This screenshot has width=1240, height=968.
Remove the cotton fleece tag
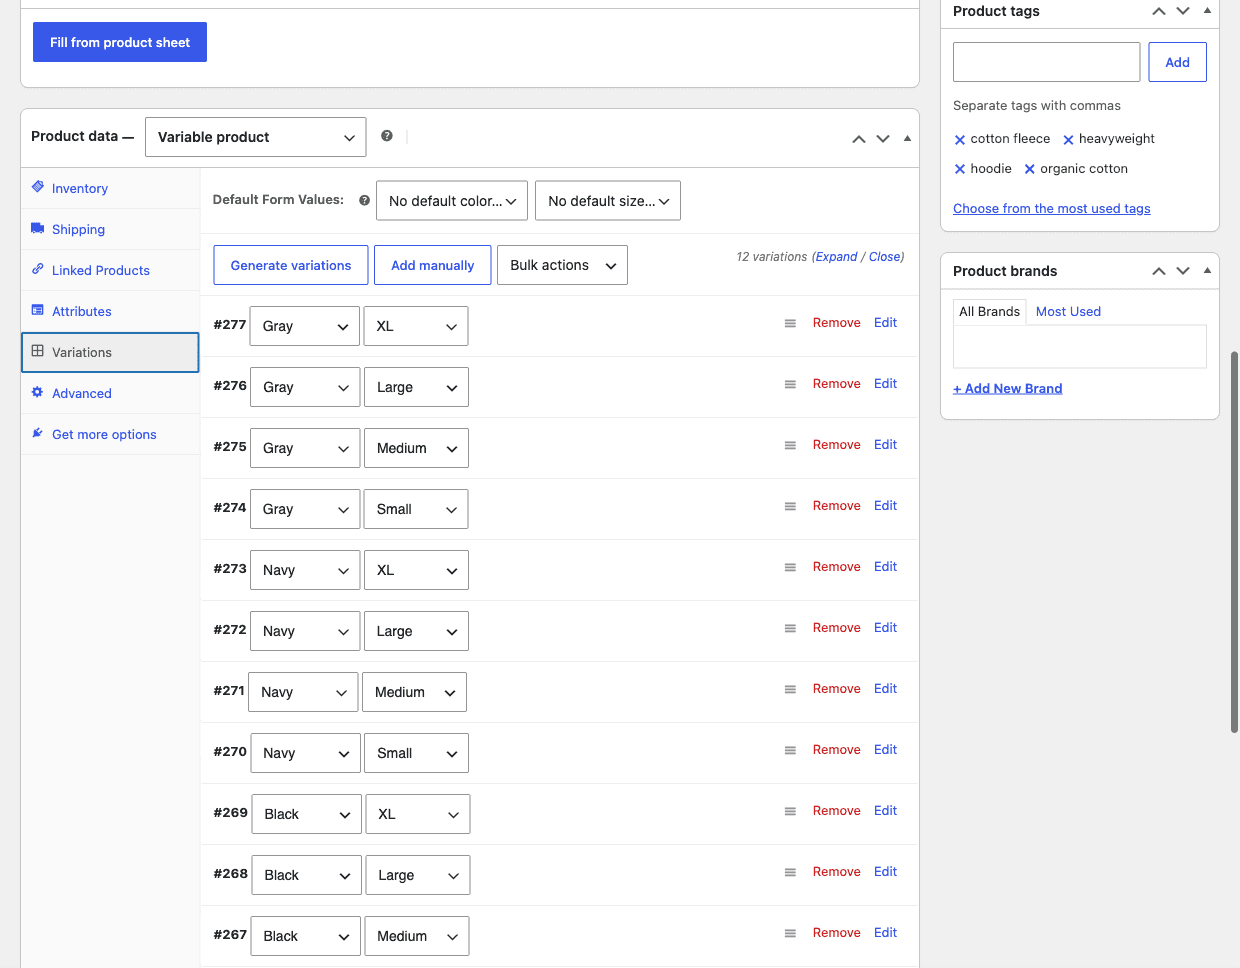960,140
